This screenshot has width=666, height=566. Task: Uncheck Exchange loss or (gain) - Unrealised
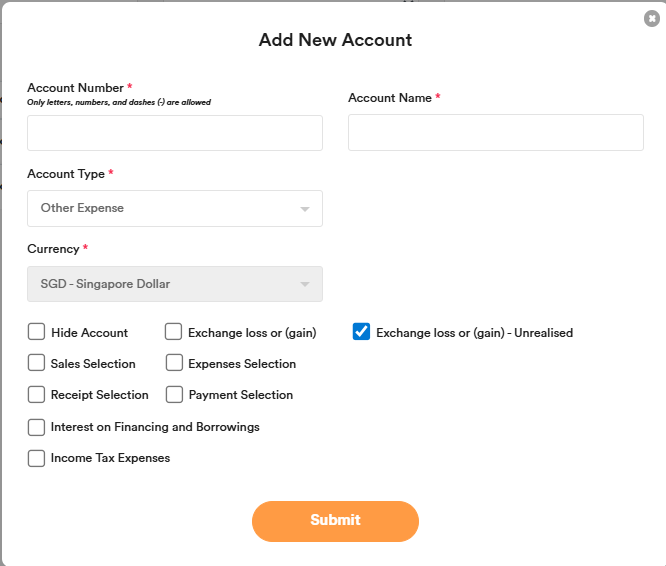click(x=362, y=332)
